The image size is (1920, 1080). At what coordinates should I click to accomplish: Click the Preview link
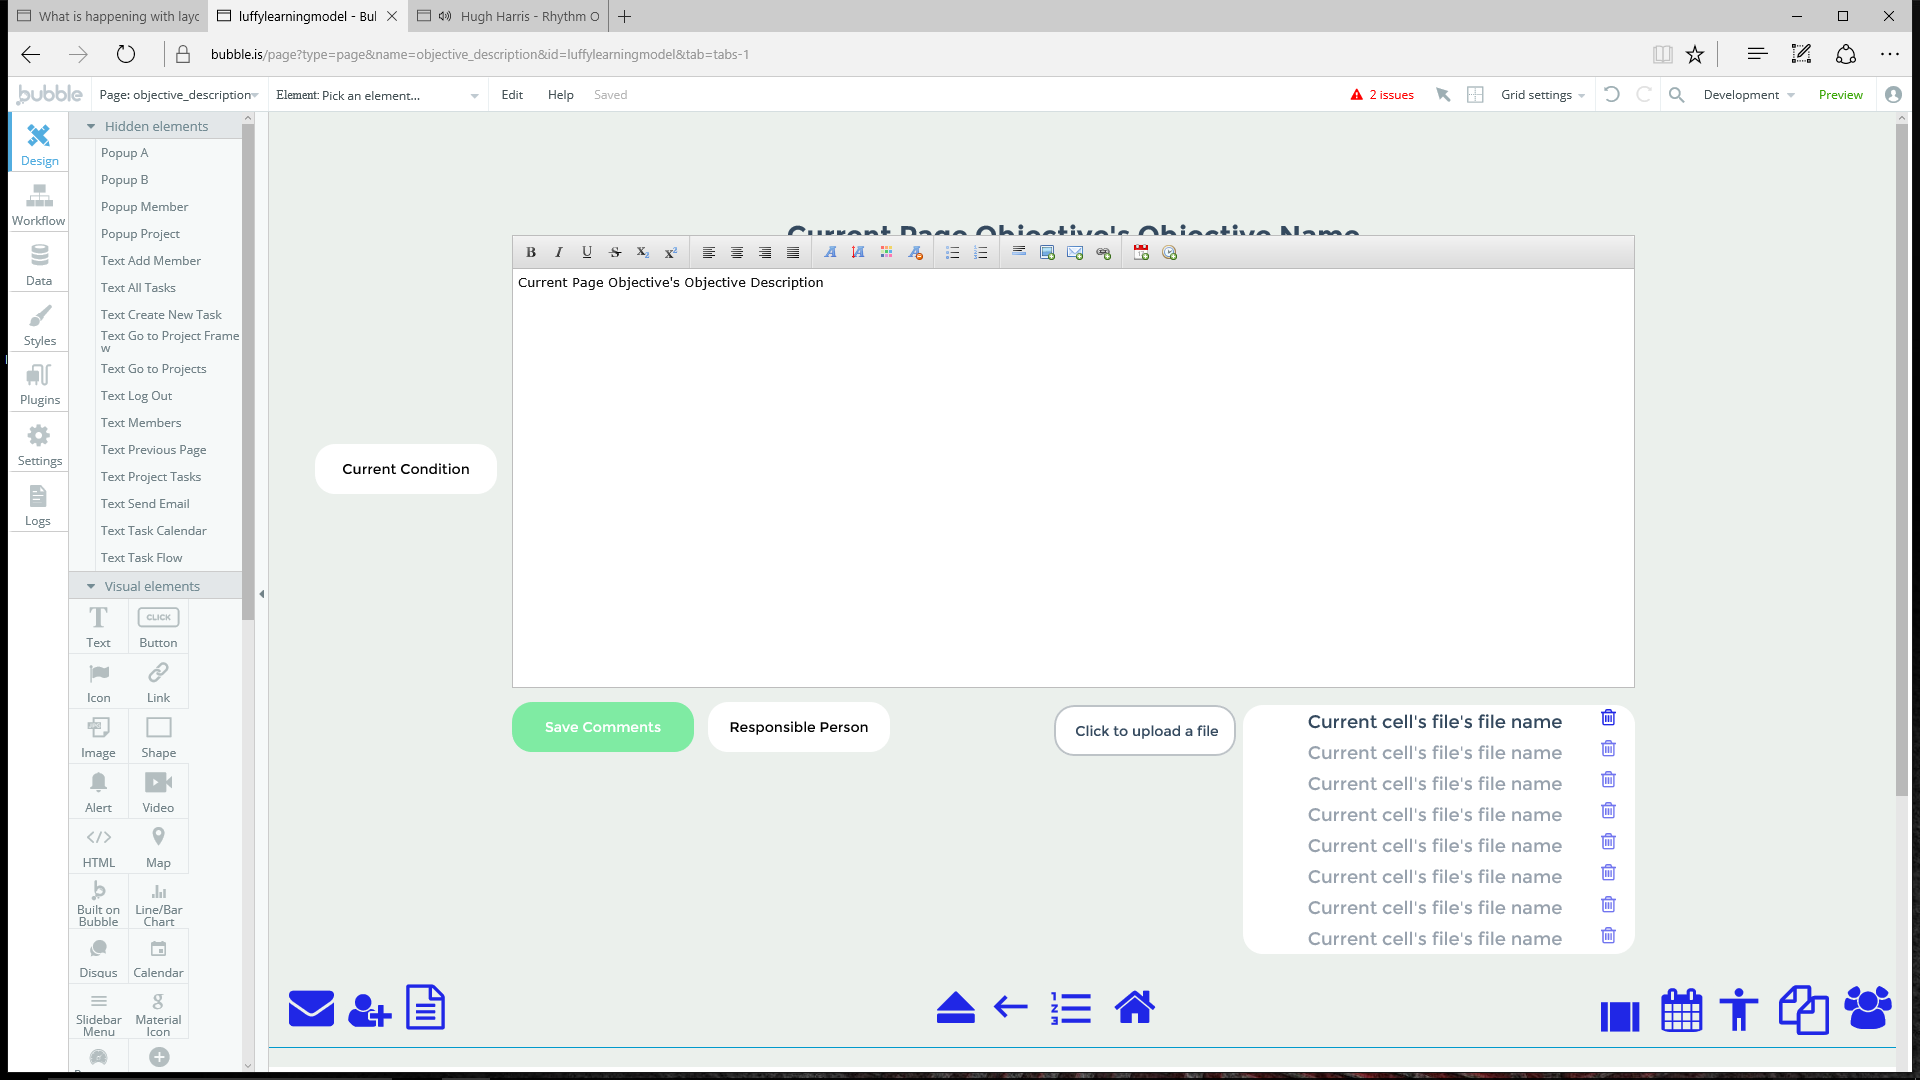[x=1840, y=95]
